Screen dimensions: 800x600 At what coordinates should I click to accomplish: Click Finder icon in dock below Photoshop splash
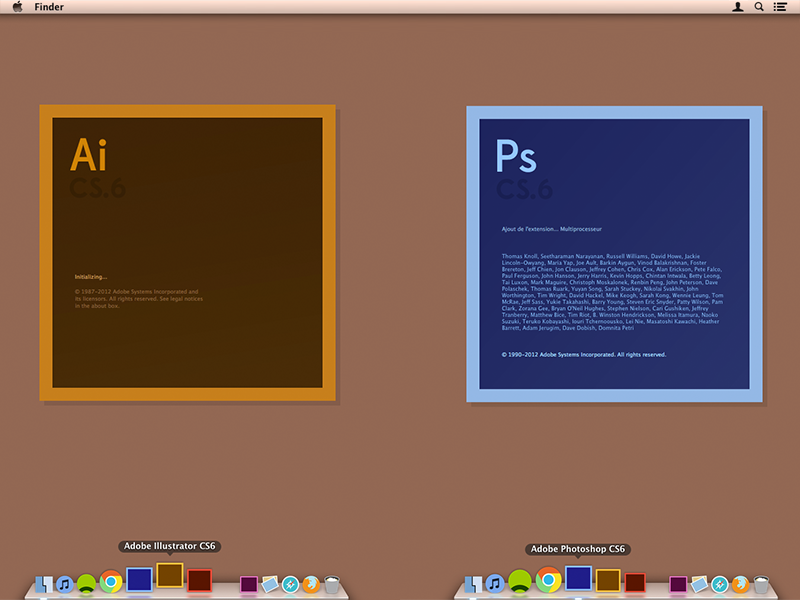coord(473,584)
